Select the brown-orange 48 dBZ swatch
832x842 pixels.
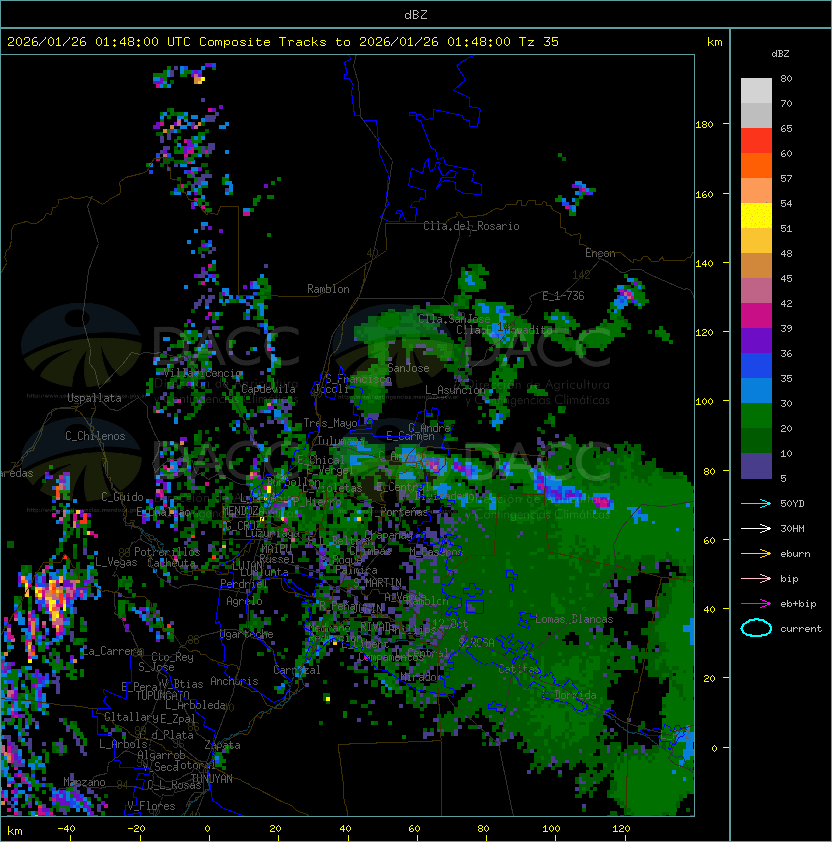click(x=756, y=265)
